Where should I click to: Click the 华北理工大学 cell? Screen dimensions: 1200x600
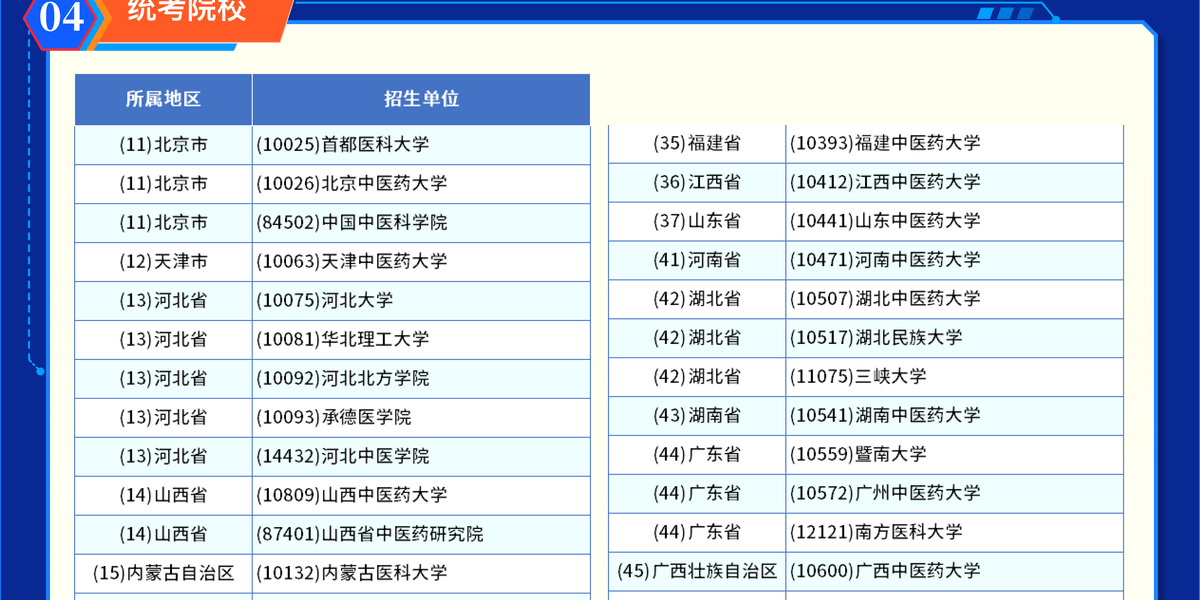(x=342, y=339)
